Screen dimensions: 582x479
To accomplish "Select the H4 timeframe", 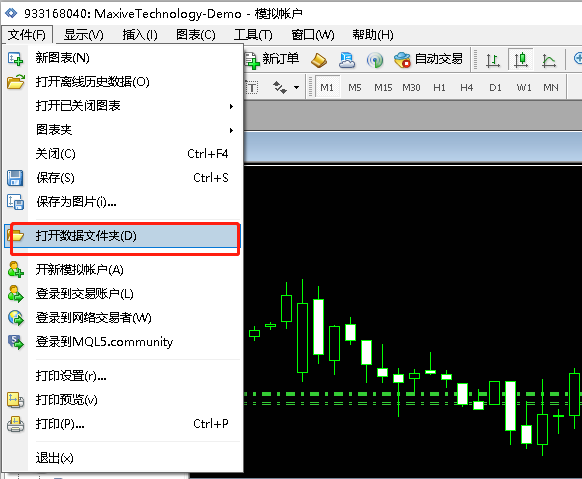I will (x=467, y=88).
